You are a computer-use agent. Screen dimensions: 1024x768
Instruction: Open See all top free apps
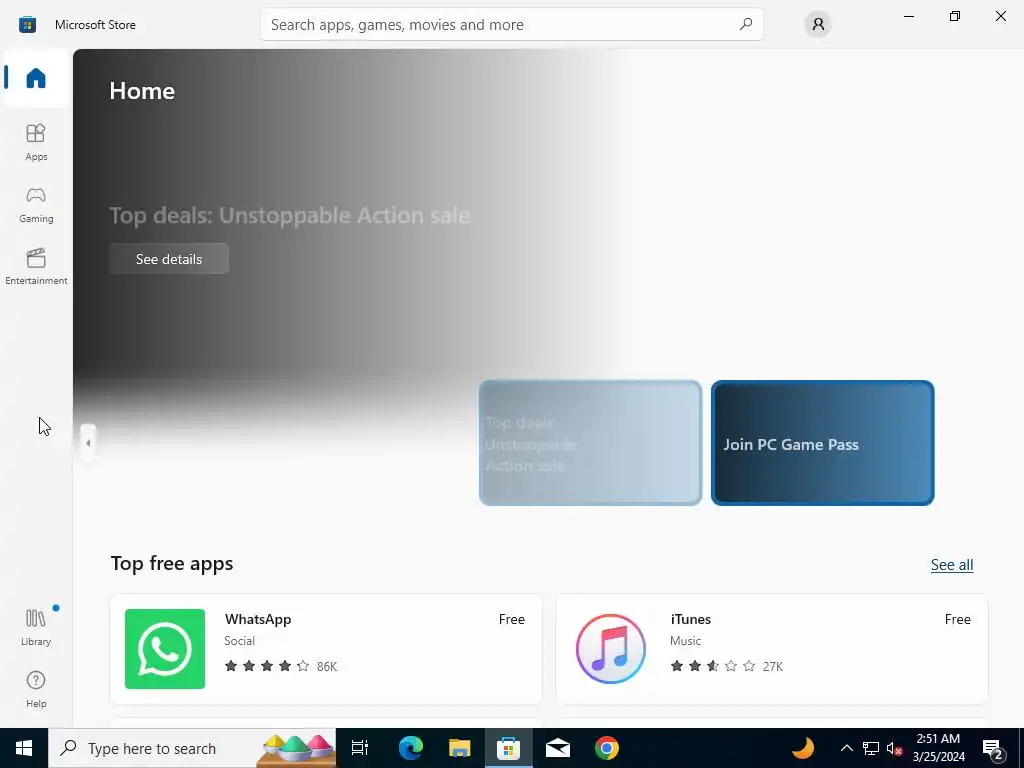tap(952, 565)
